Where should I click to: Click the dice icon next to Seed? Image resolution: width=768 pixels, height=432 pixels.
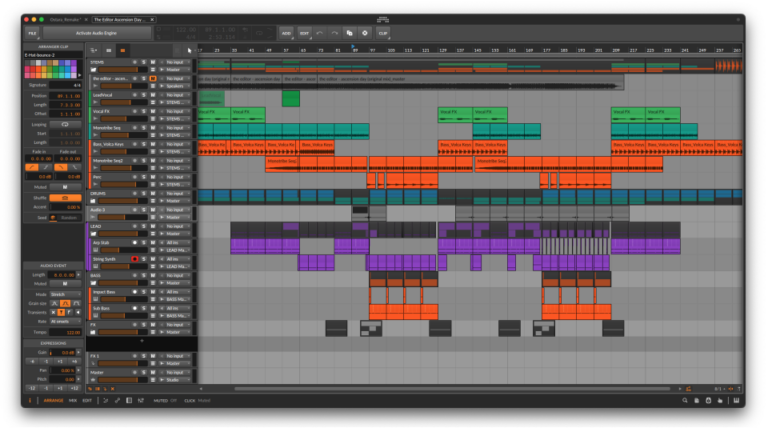click(x=53, y=217)
